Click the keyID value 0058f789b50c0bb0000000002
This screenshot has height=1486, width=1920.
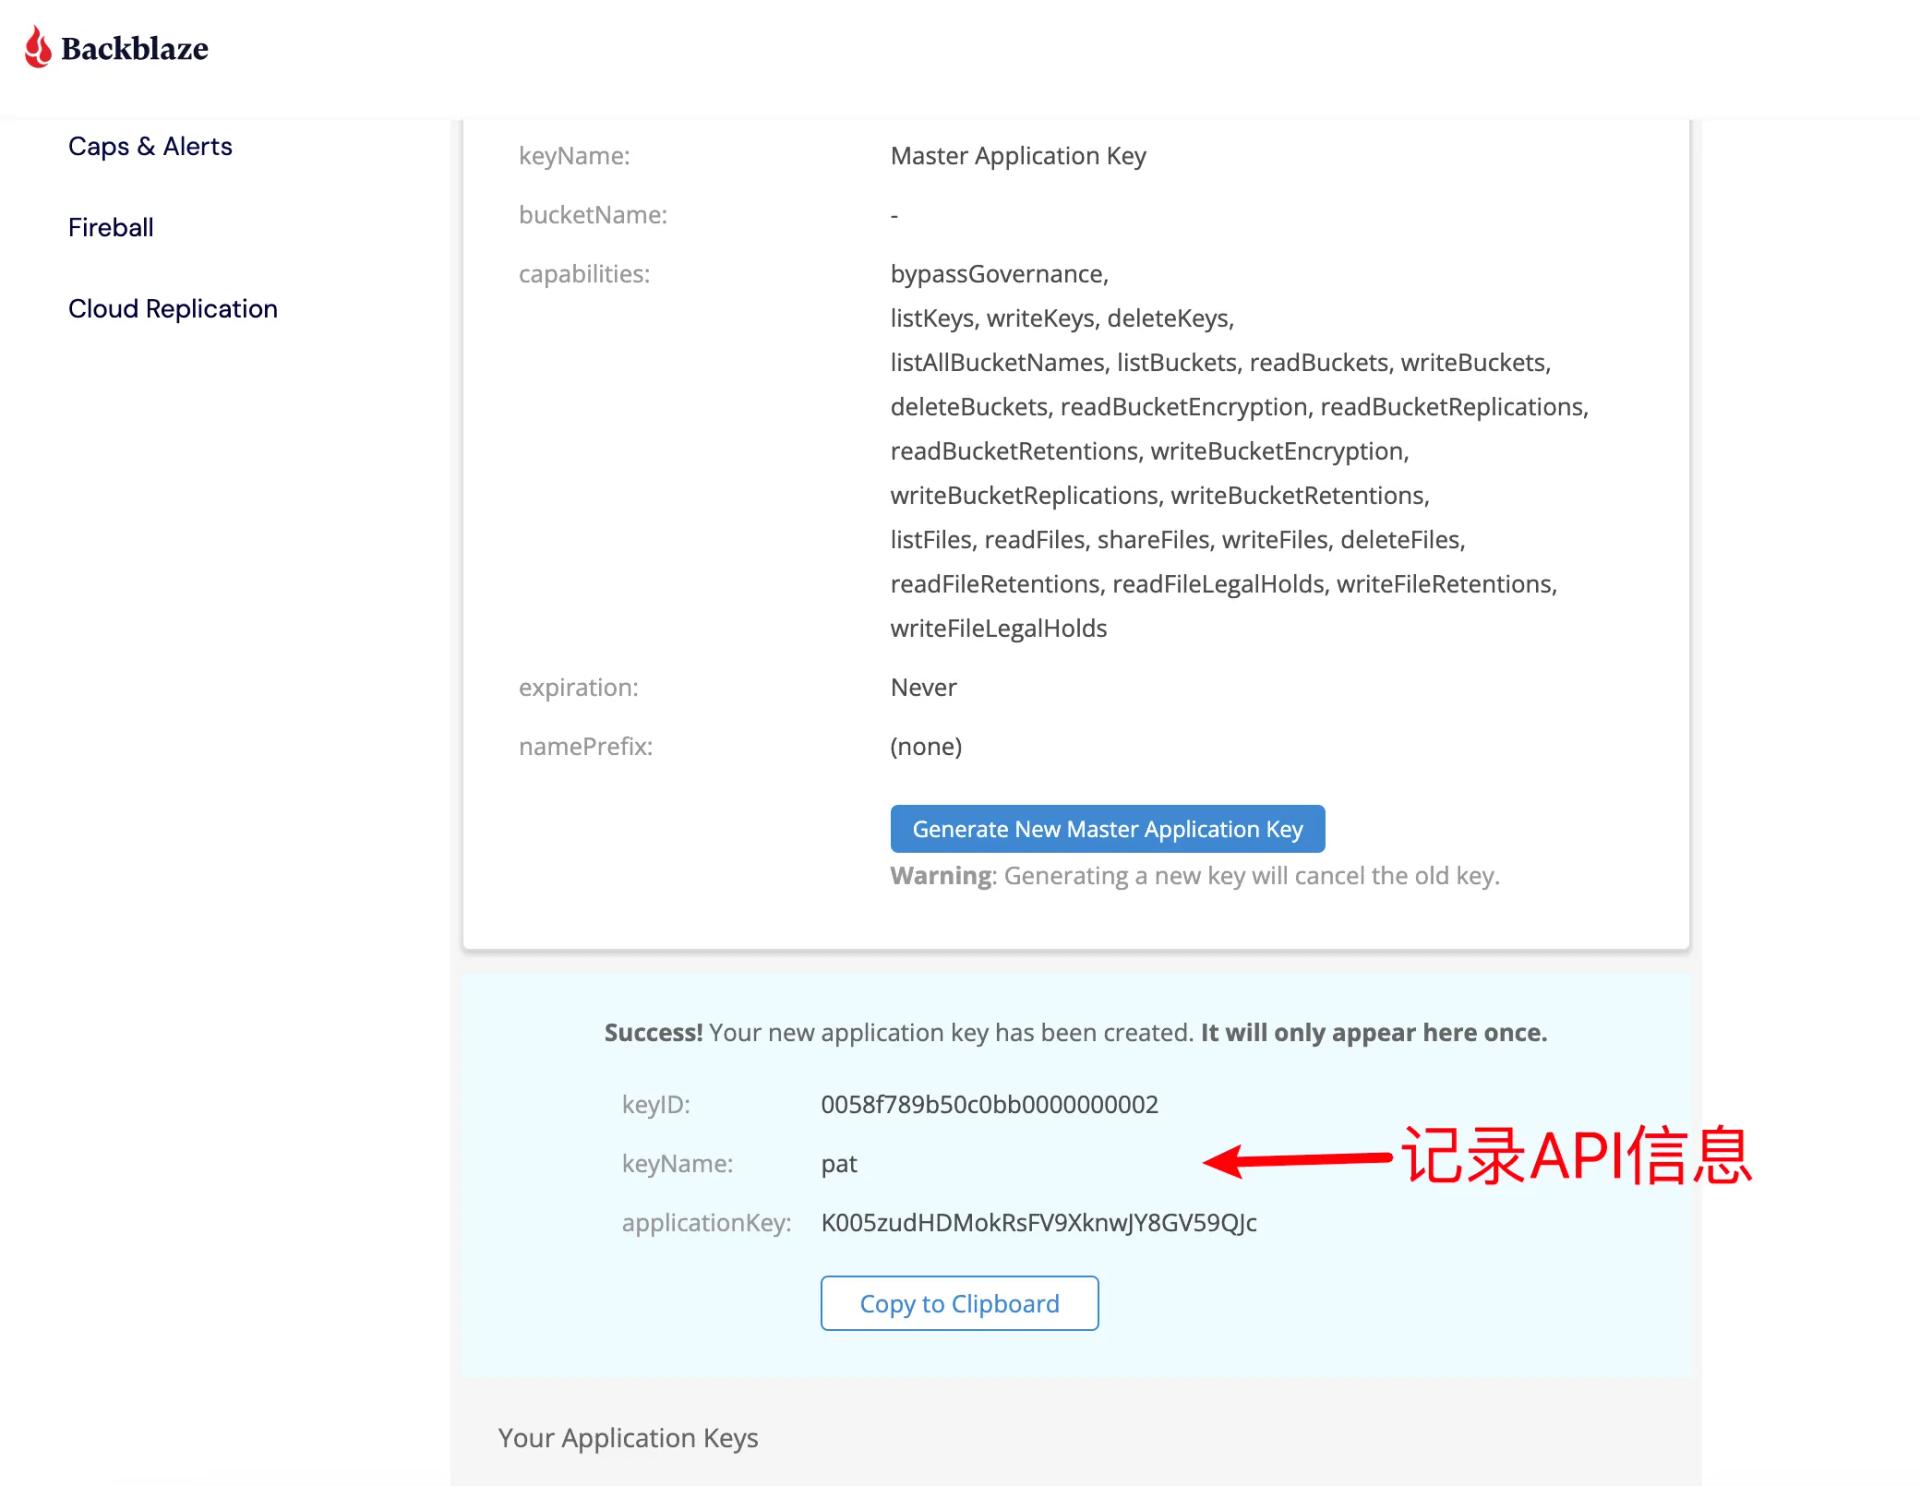989,1104
